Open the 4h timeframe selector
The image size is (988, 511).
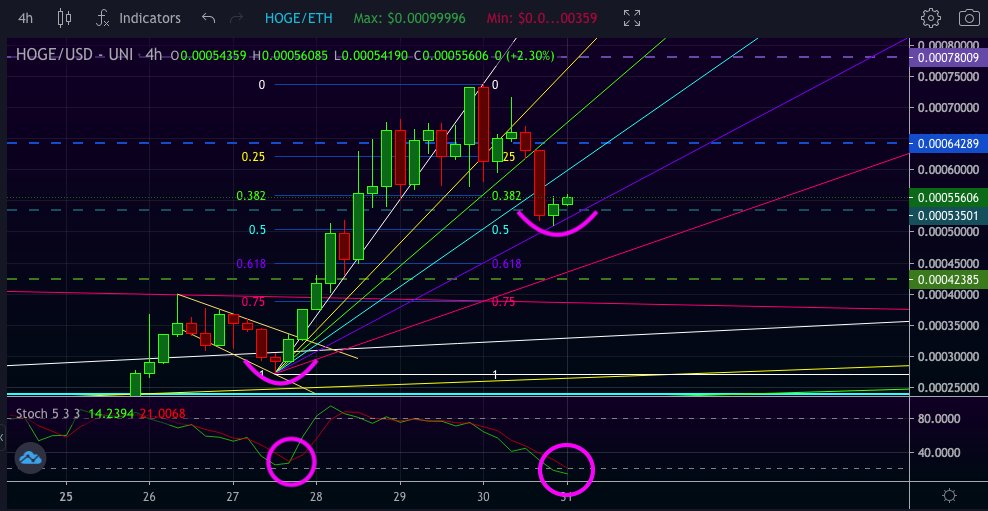(x=25, y=18)
